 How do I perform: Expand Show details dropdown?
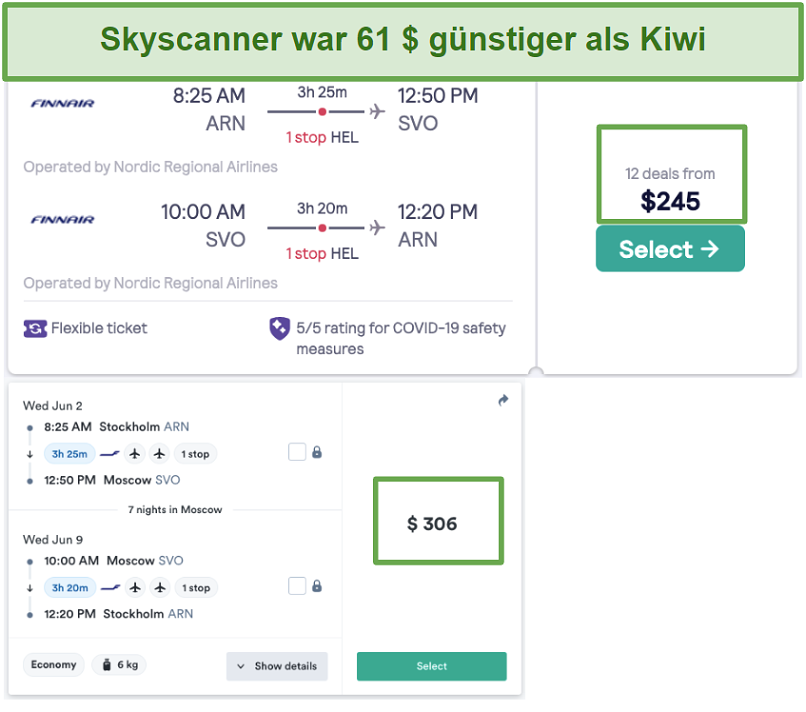(277, 666)
